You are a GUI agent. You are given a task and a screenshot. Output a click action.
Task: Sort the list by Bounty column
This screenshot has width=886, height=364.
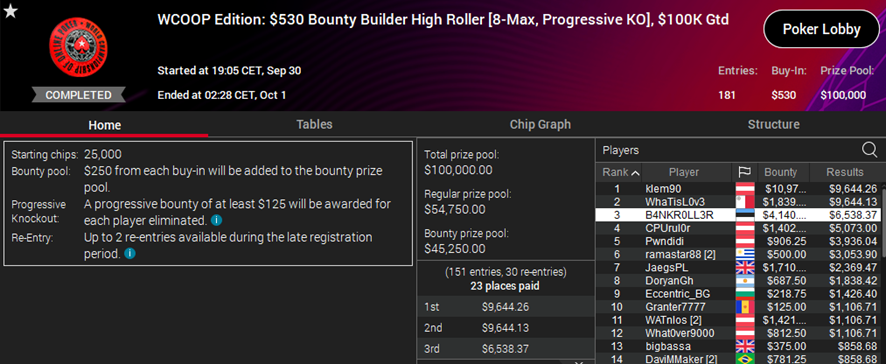click(780, 172)
